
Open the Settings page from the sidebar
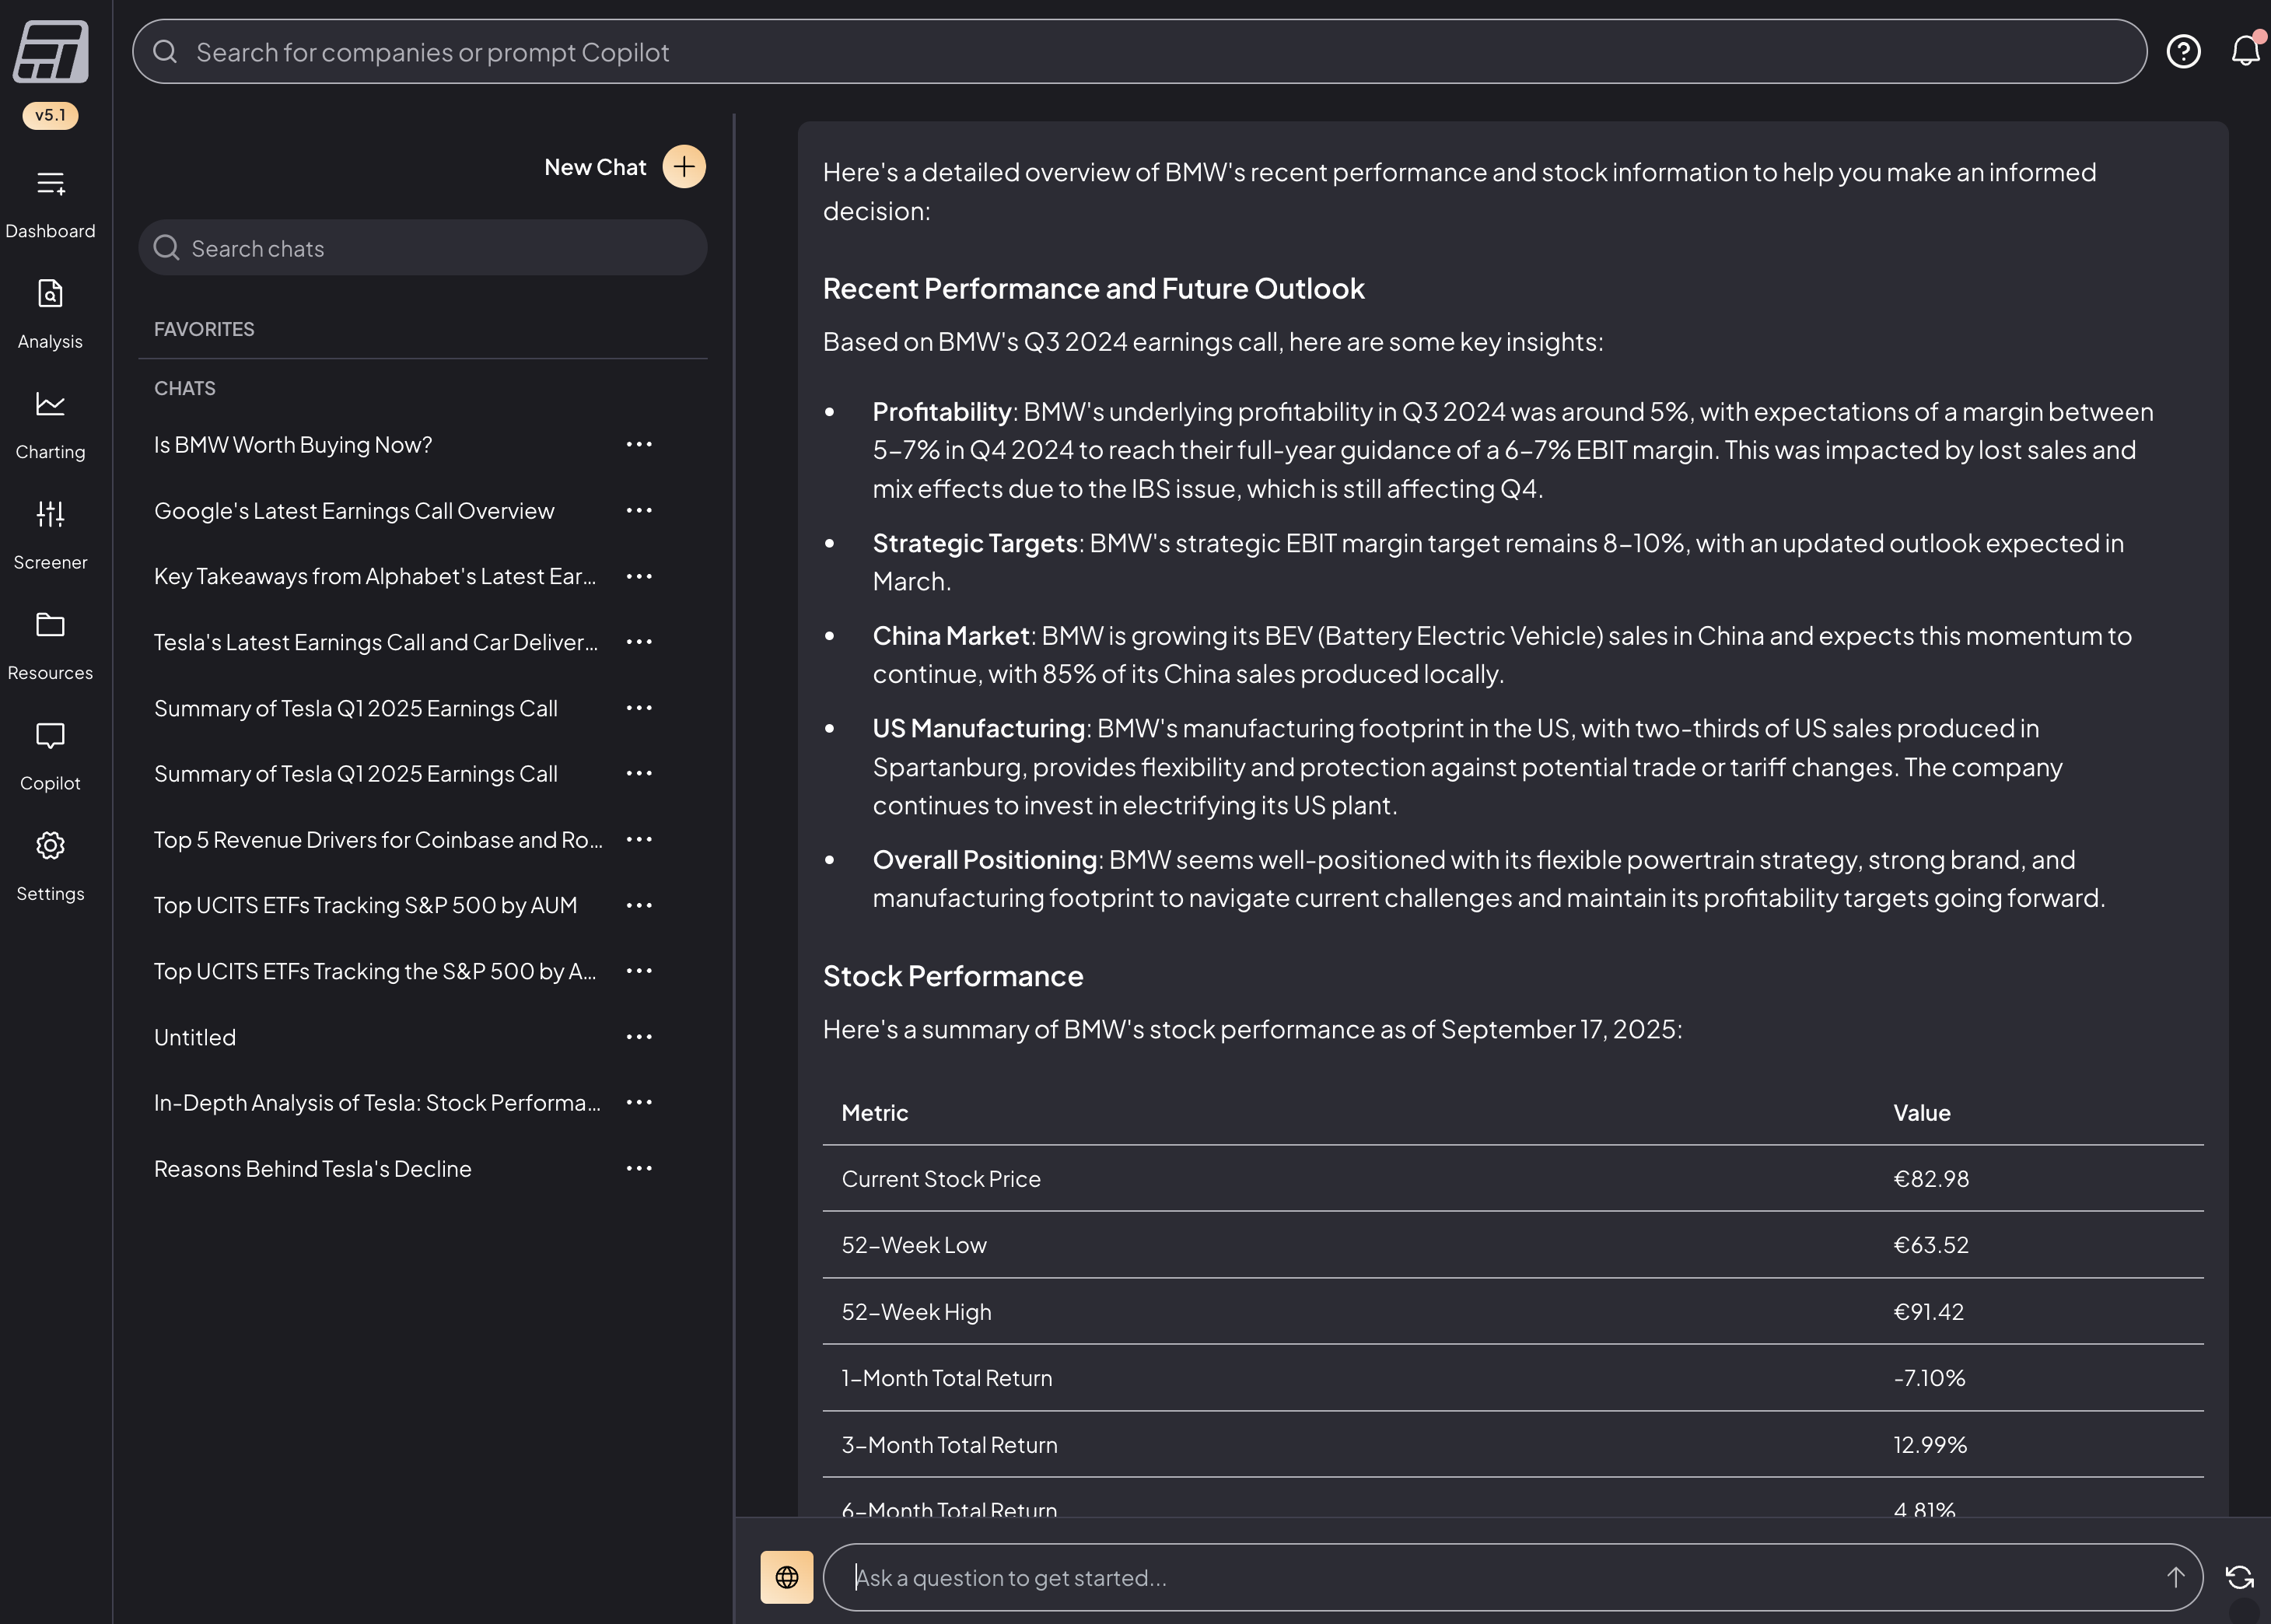[x=50, y=847]
